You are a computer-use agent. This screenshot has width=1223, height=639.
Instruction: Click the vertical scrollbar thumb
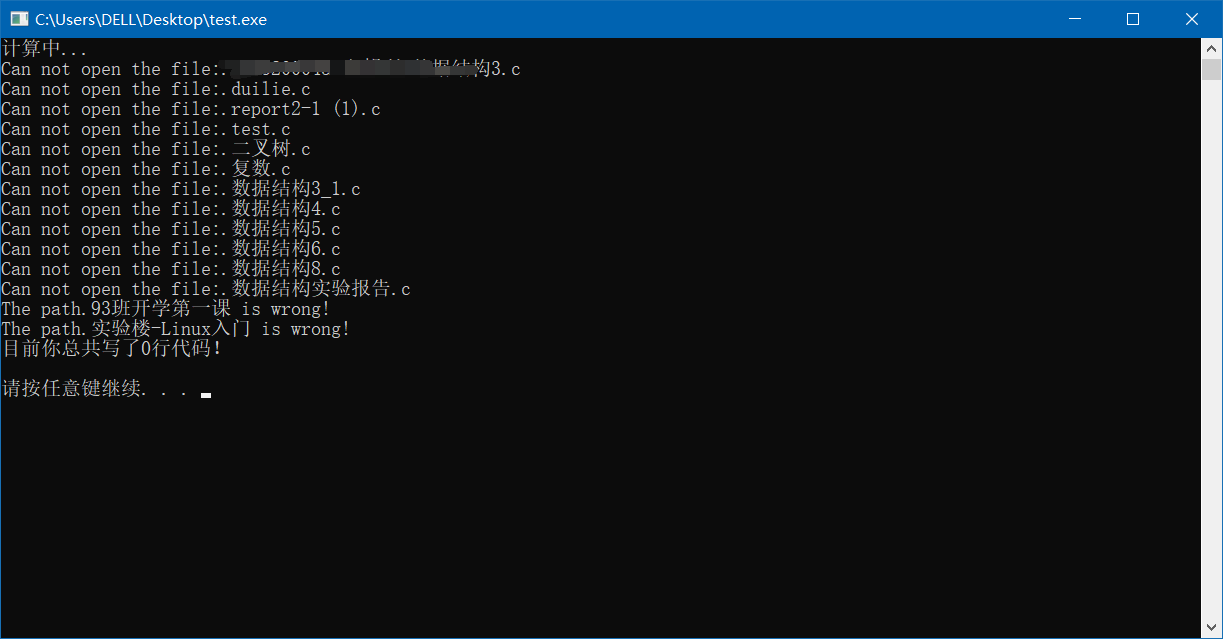pos(1211,70)
